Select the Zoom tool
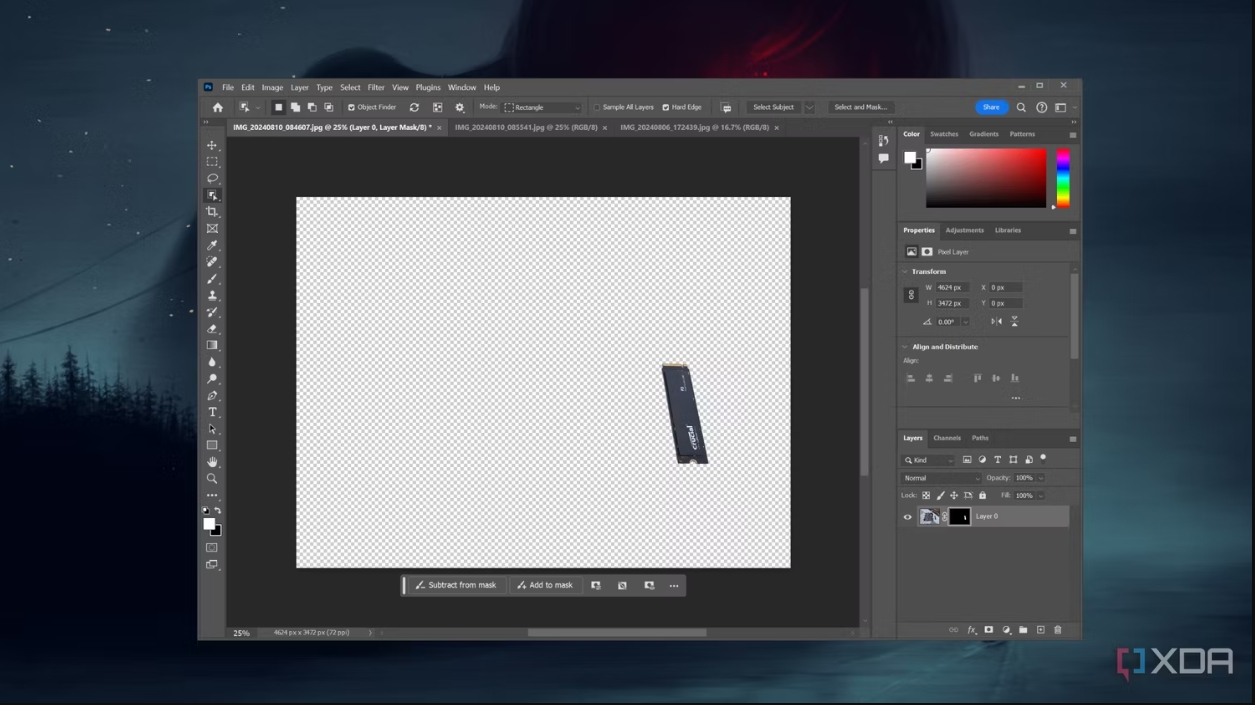The image size is (1255, 705). tap(212, 479)
